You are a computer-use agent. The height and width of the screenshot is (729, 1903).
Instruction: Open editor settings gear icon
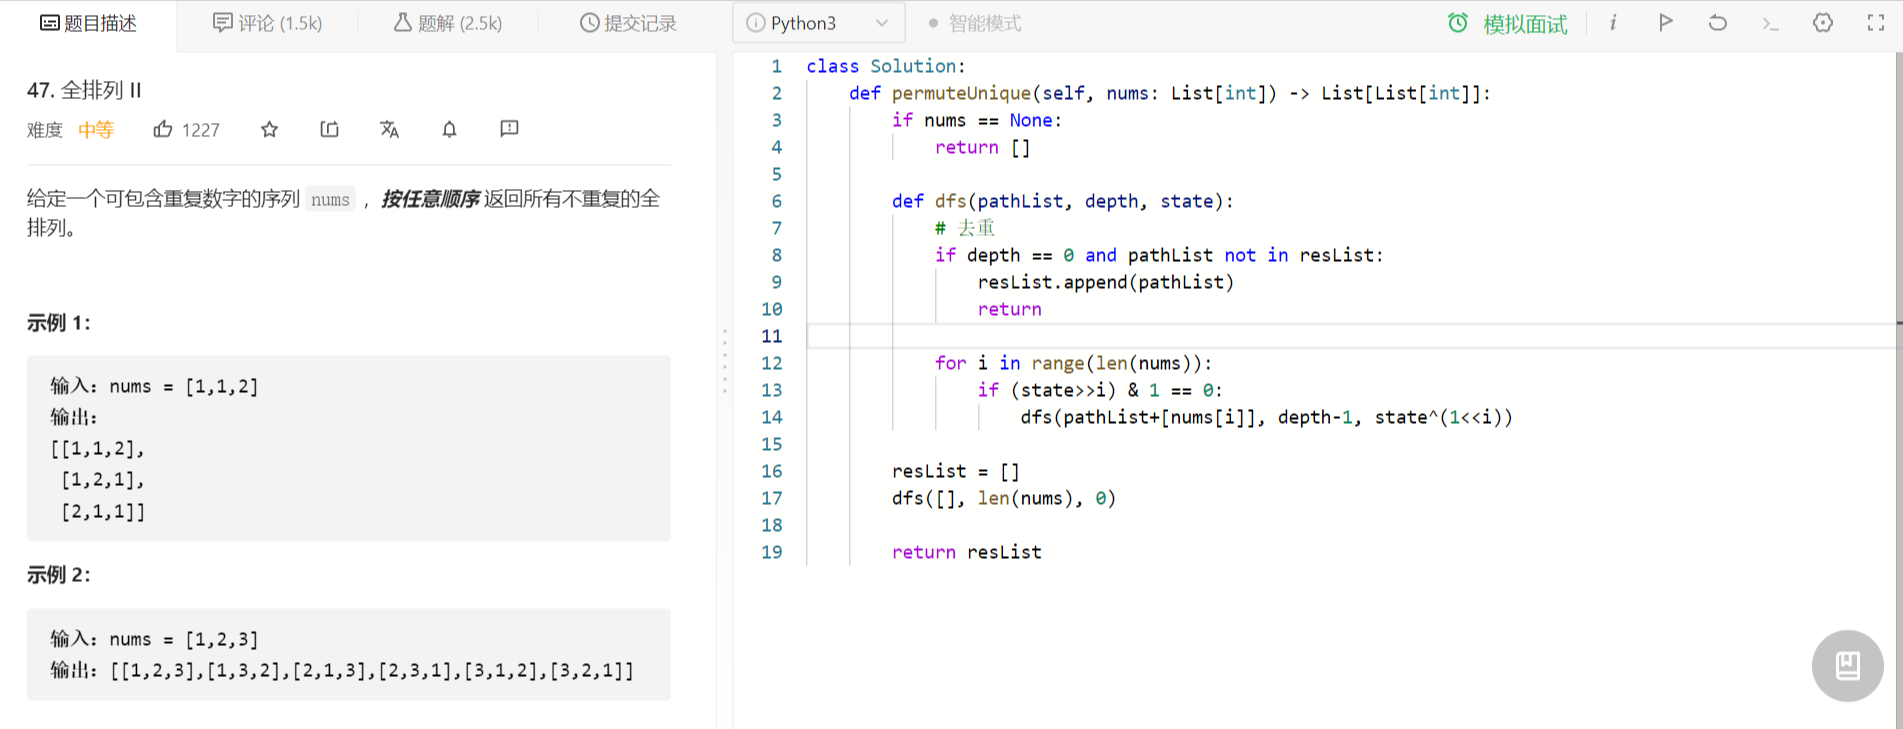click(x=1823, y=23)
